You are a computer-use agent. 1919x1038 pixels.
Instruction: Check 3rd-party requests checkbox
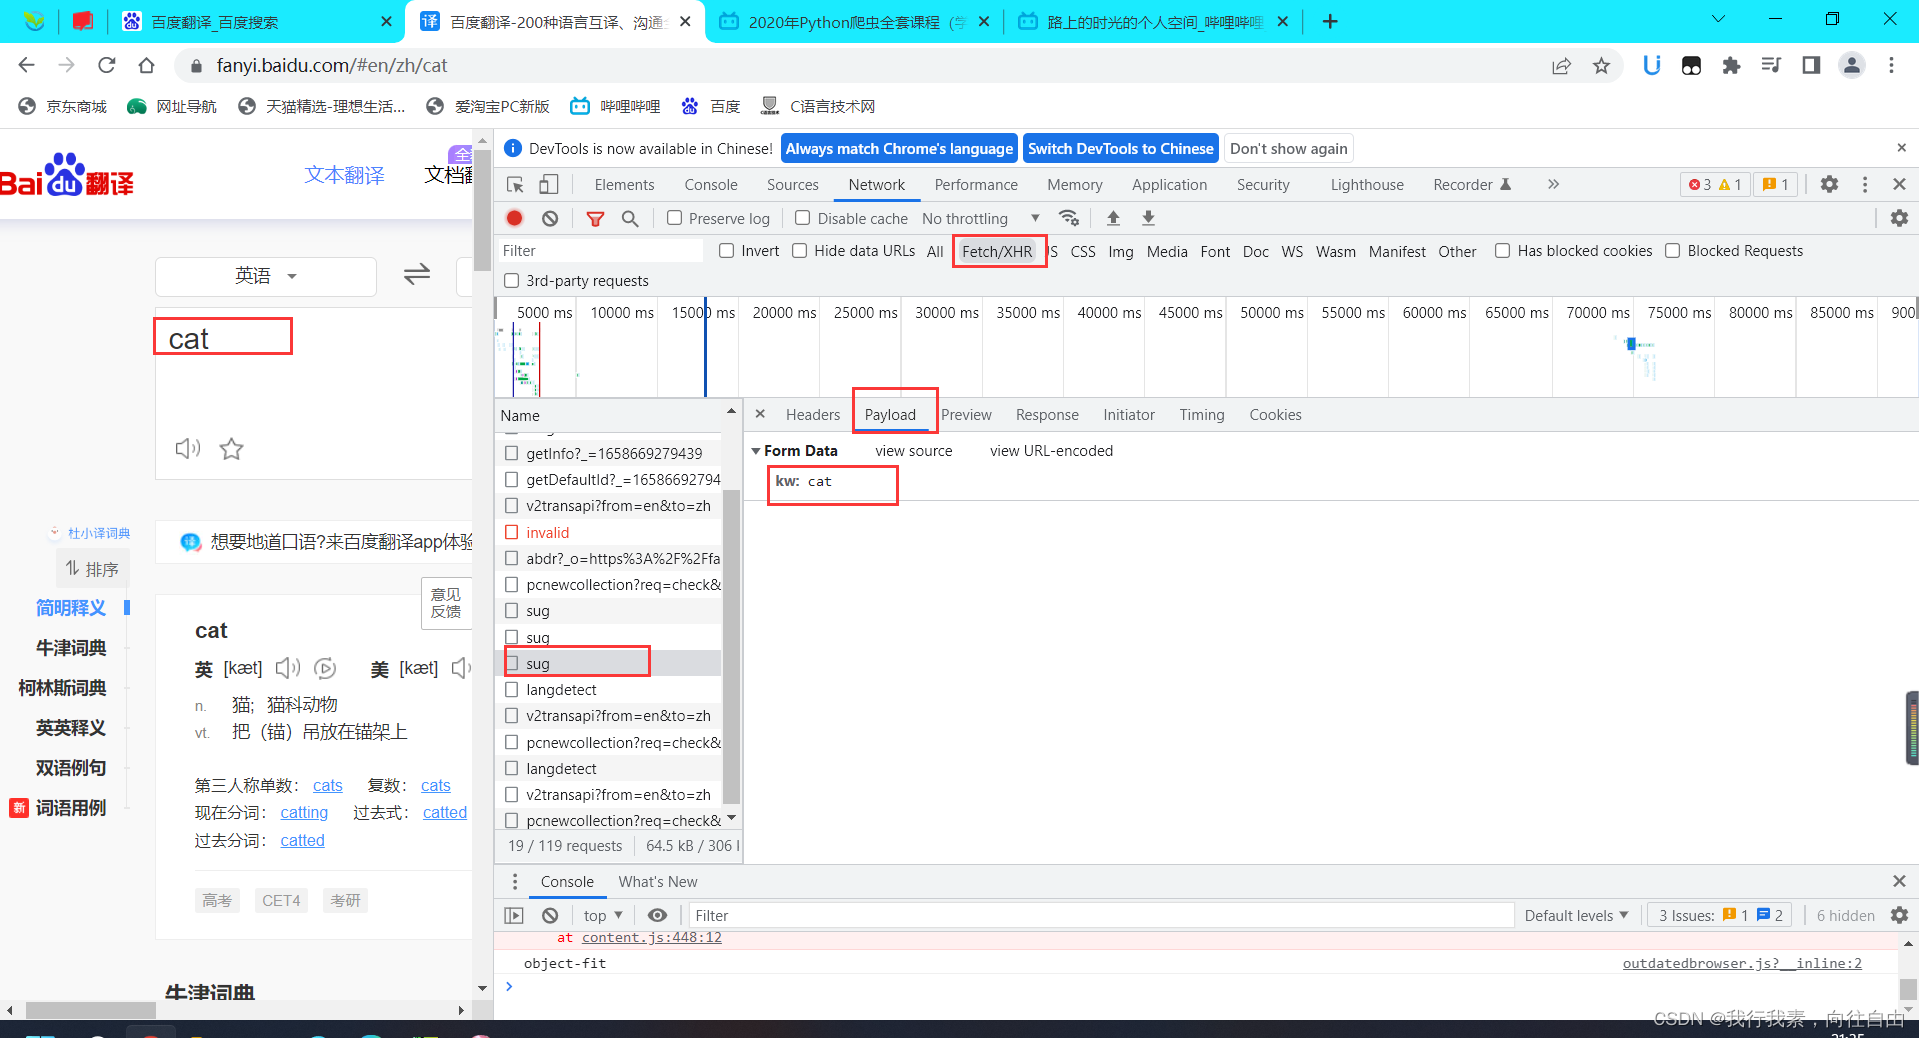512,281
